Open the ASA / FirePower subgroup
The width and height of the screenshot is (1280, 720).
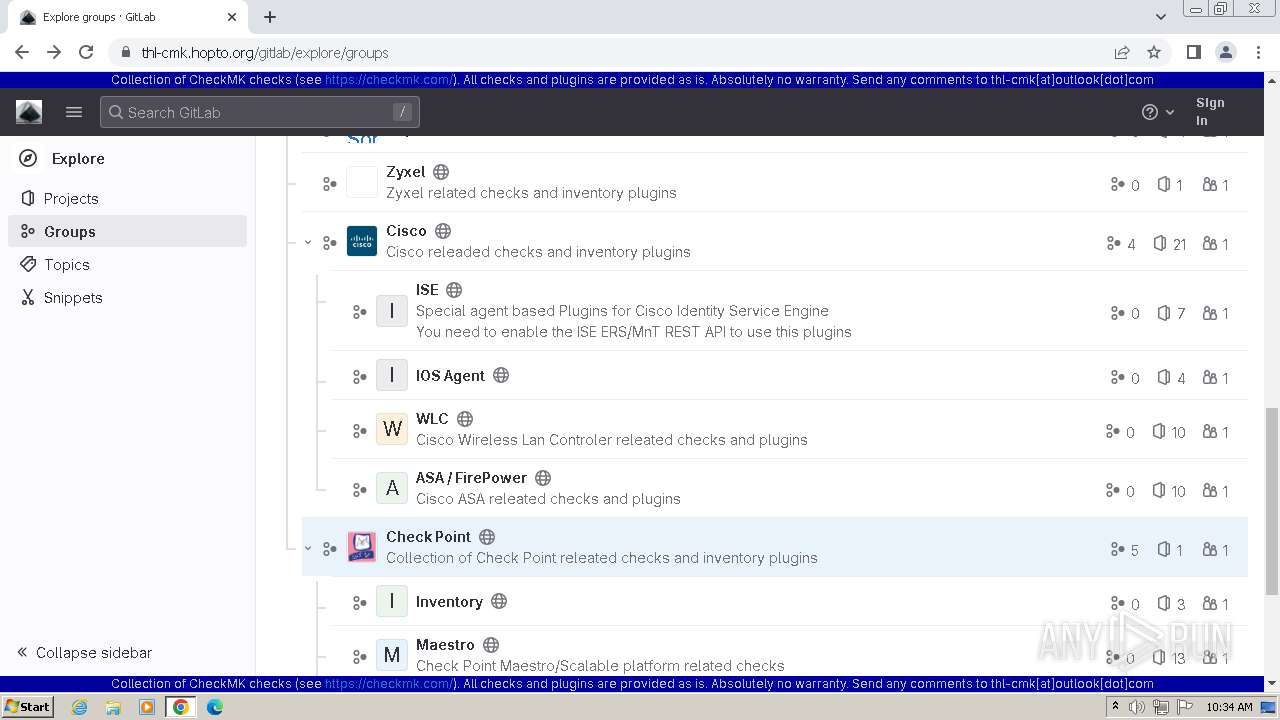(471, 478)
